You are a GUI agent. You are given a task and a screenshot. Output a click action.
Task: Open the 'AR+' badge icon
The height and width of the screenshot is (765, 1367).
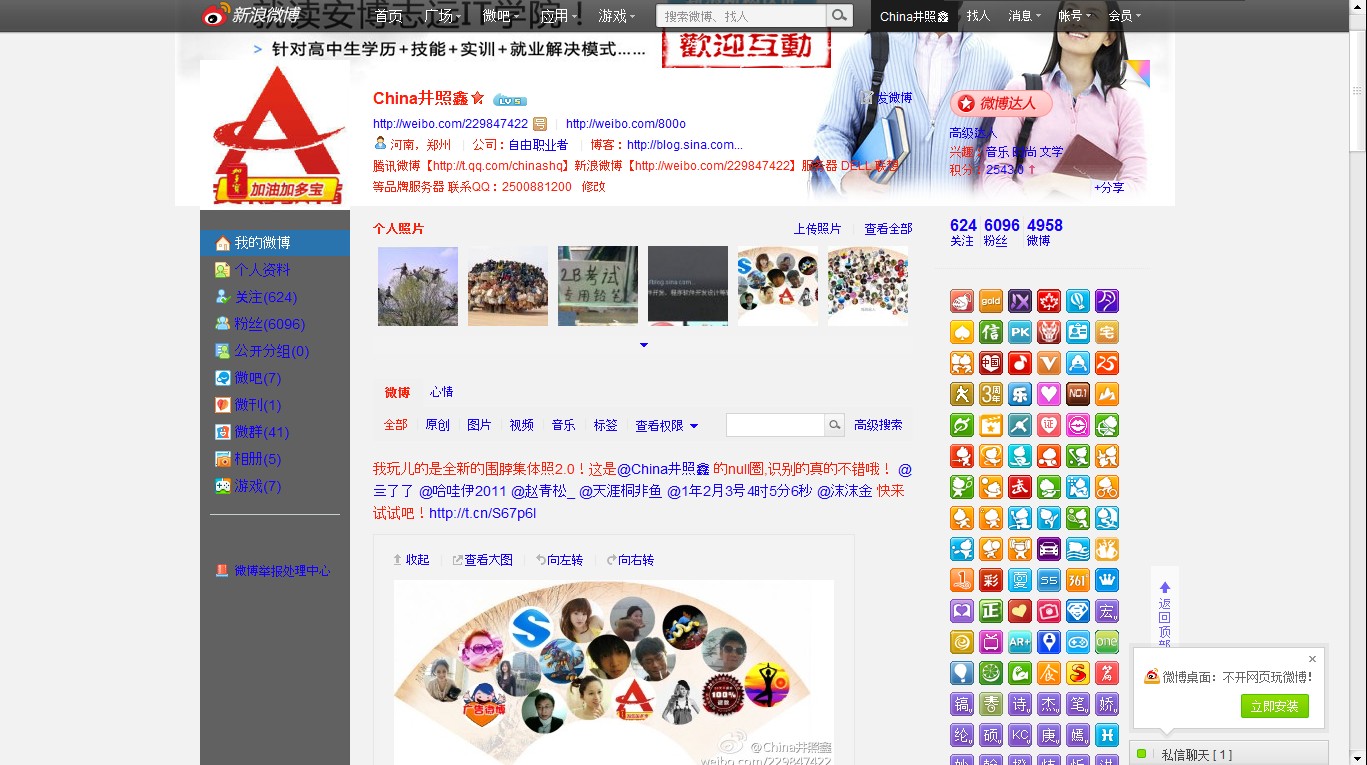(x=1020, y=642)
